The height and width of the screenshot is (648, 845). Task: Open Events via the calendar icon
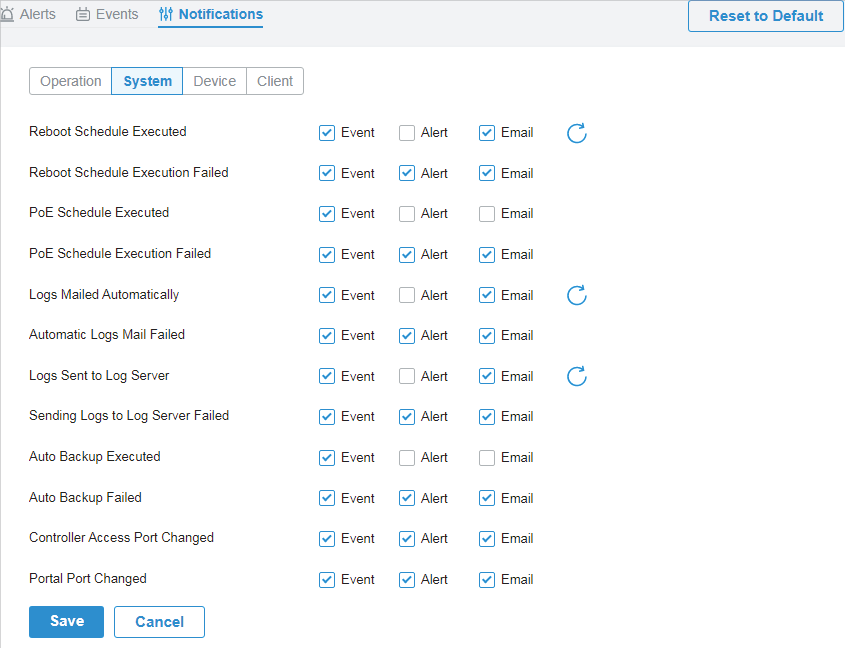[x=82, y=14]
